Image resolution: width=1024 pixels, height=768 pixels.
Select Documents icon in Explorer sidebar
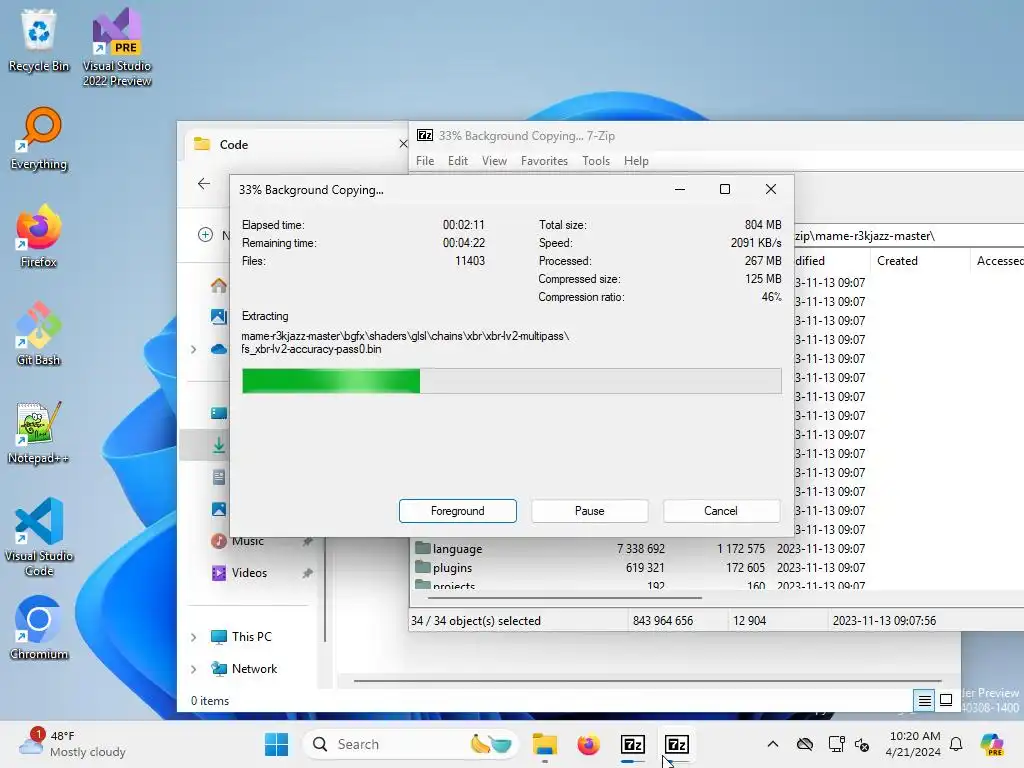[x=219, y=477]
